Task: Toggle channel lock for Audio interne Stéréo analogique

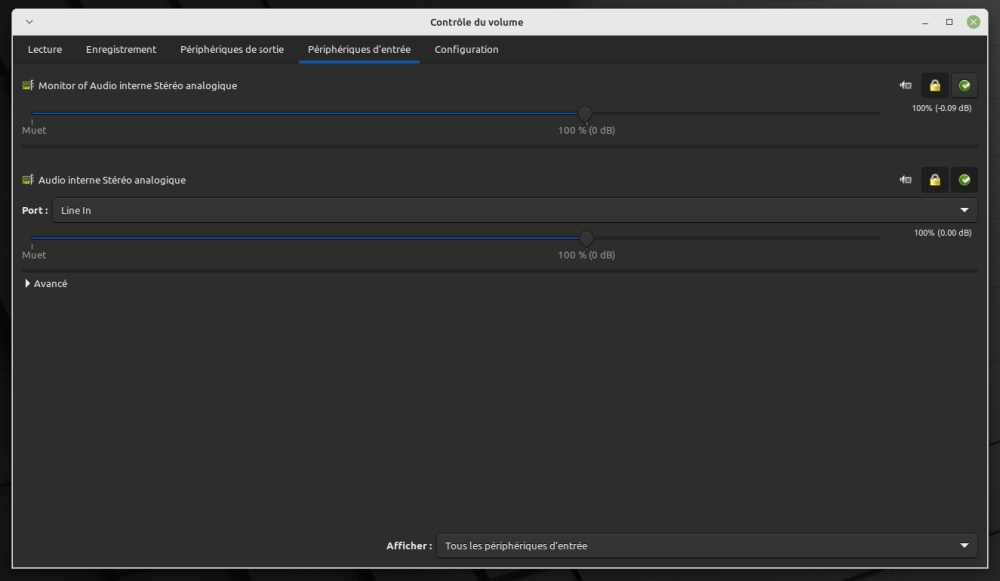Action: (935, 180)
